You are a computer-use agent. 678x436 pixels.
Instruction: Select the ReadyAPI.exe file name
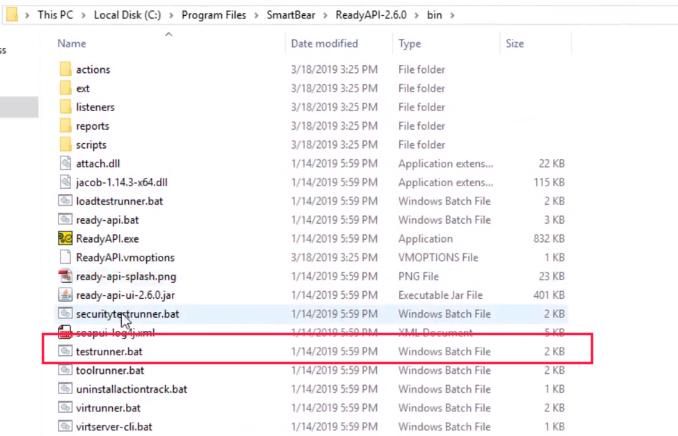click(107, 239)
